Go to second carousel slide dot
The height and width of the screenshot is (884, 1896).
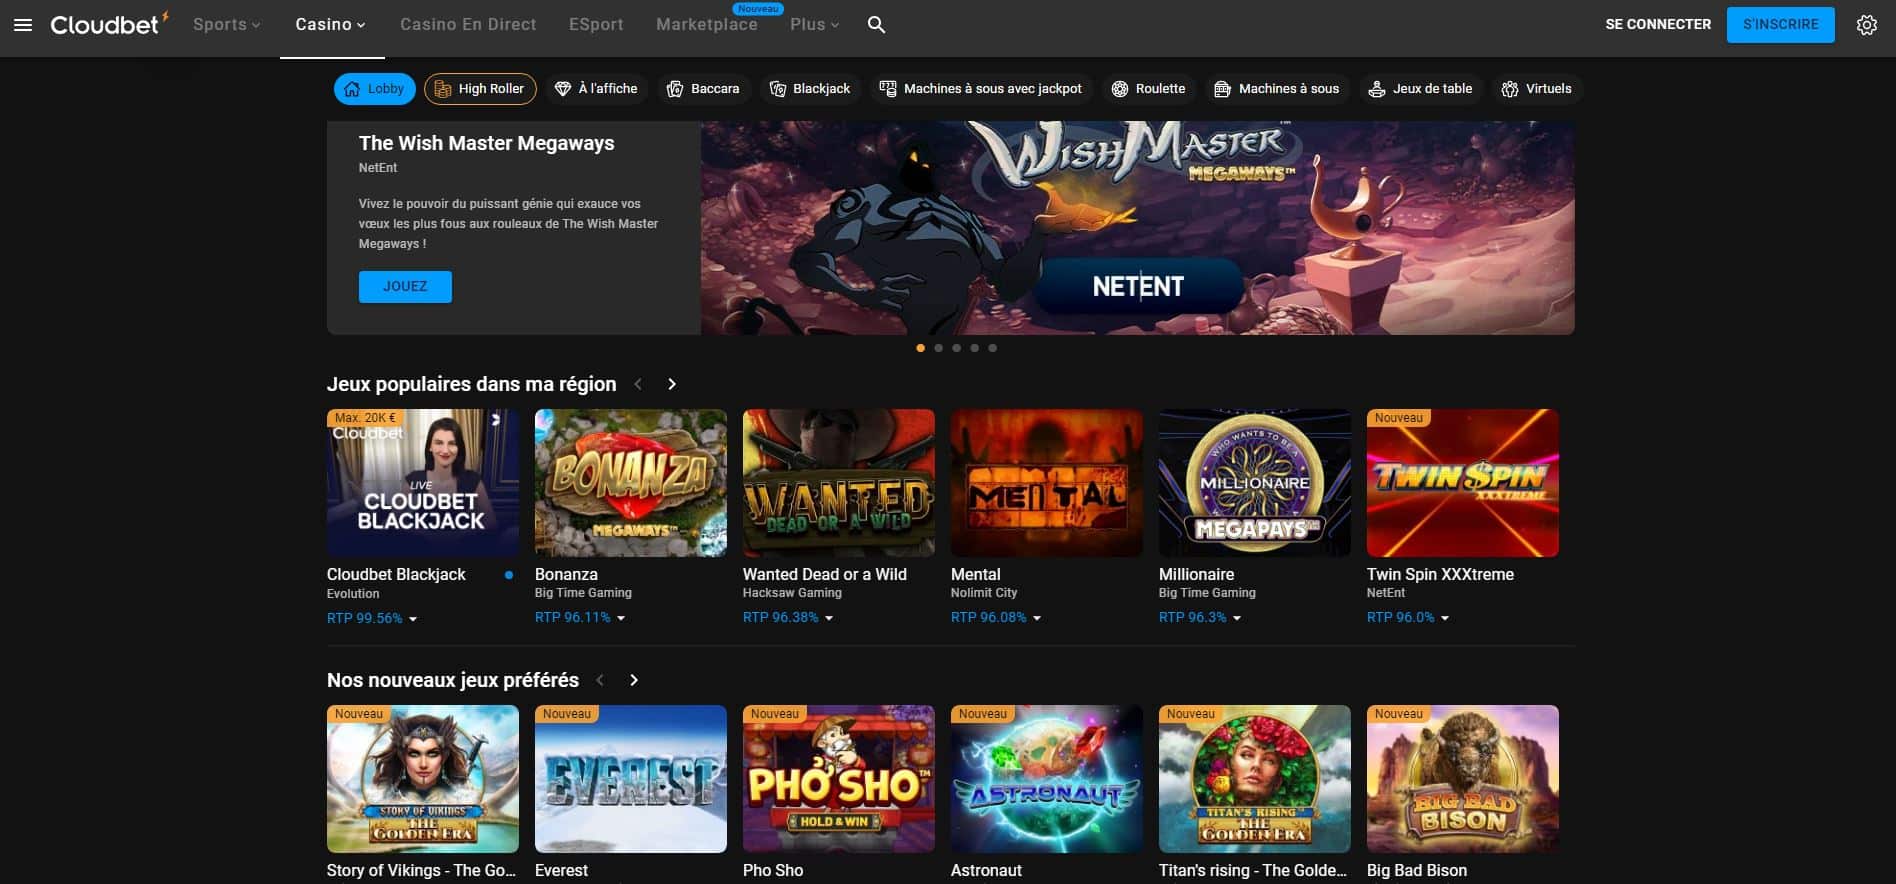(939, 348)
